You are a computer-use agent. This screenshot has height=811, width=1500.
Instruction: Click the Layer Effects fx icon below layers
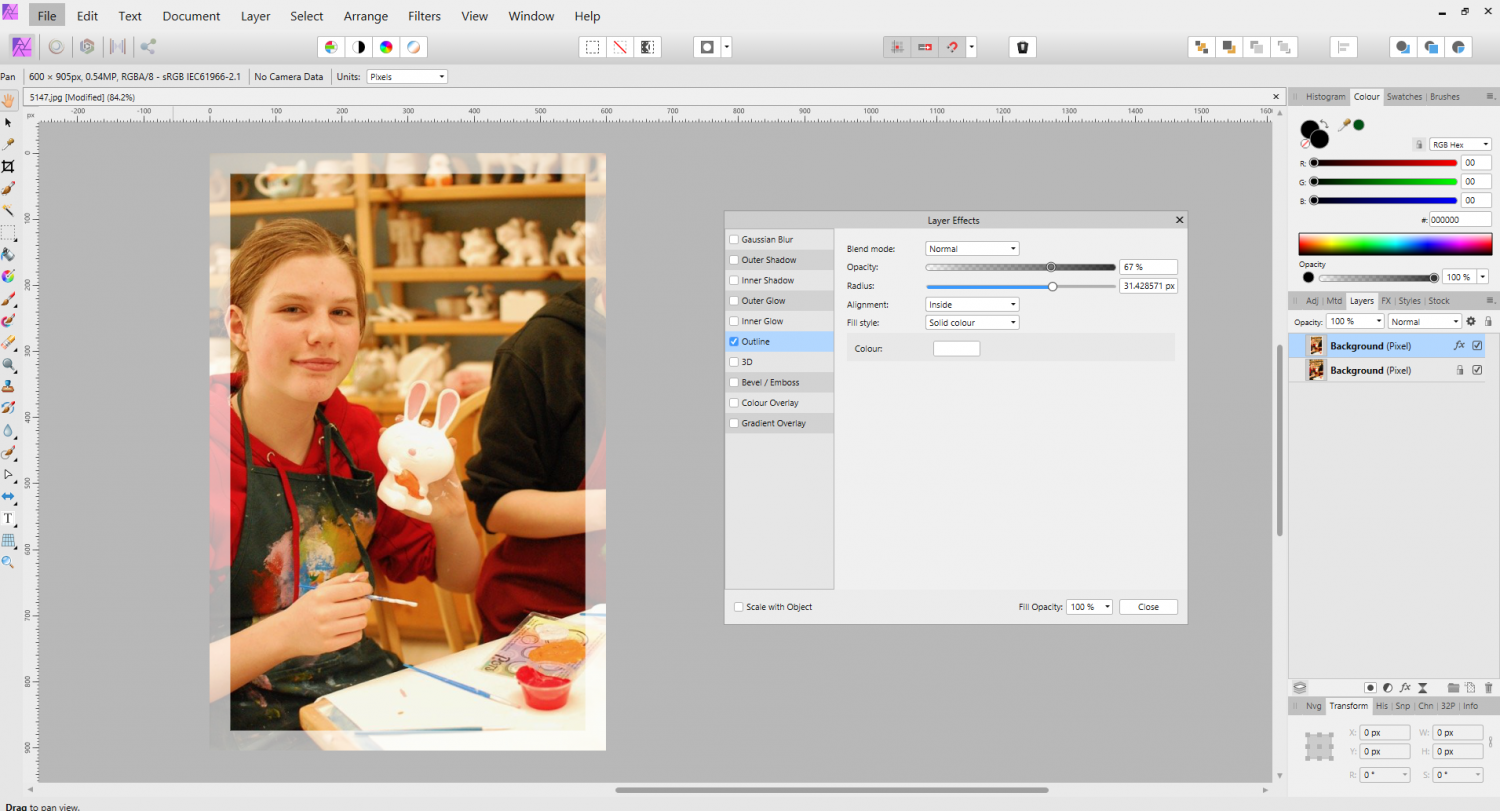1405,688
